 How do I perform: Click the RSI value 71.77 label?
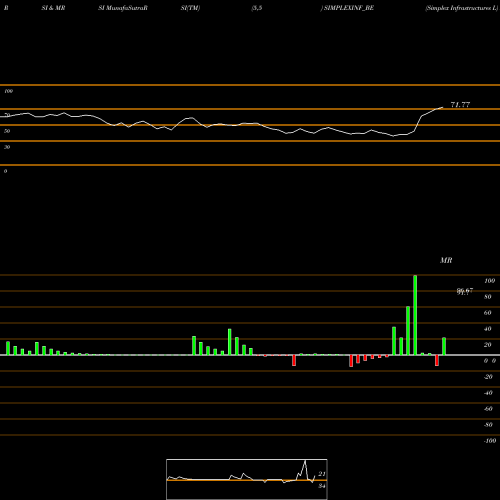tap(460, 105)
